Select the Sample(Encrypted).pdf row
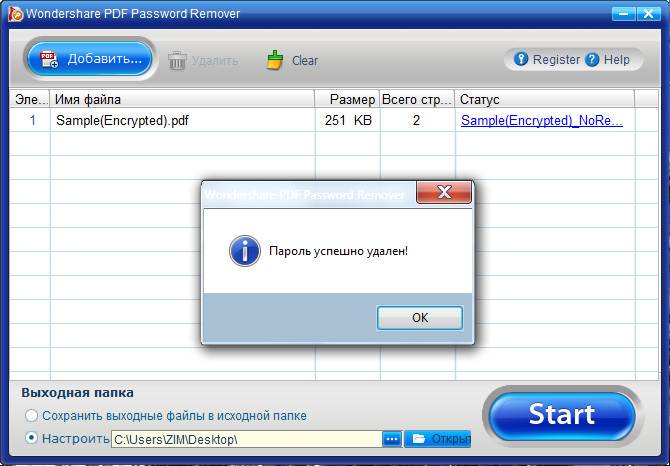Image resolution: width=670 pixels, height=466 pixels. tap(322, 120)
